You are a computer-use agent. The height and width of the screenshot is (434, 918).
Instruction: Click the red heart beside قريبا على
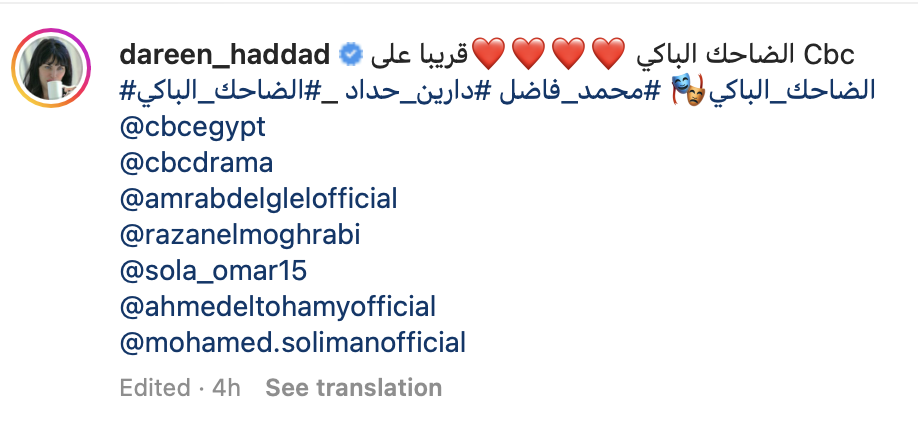(x=489, y=51)
